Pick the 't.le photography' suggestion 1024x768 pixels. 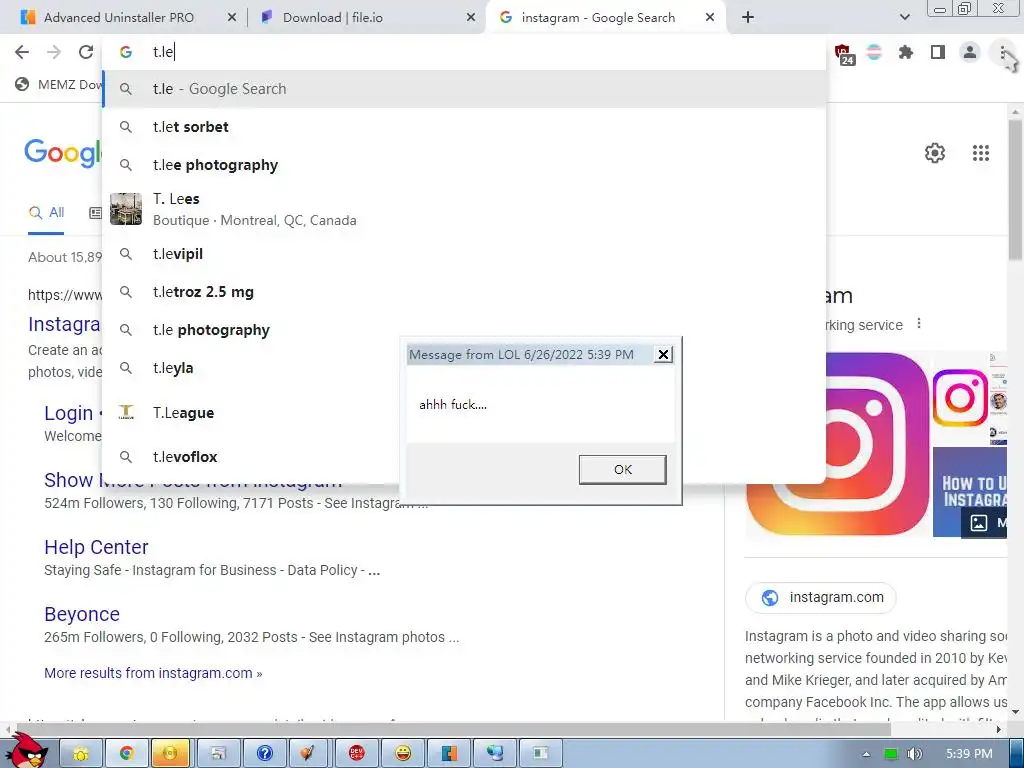tap(251, 330)
